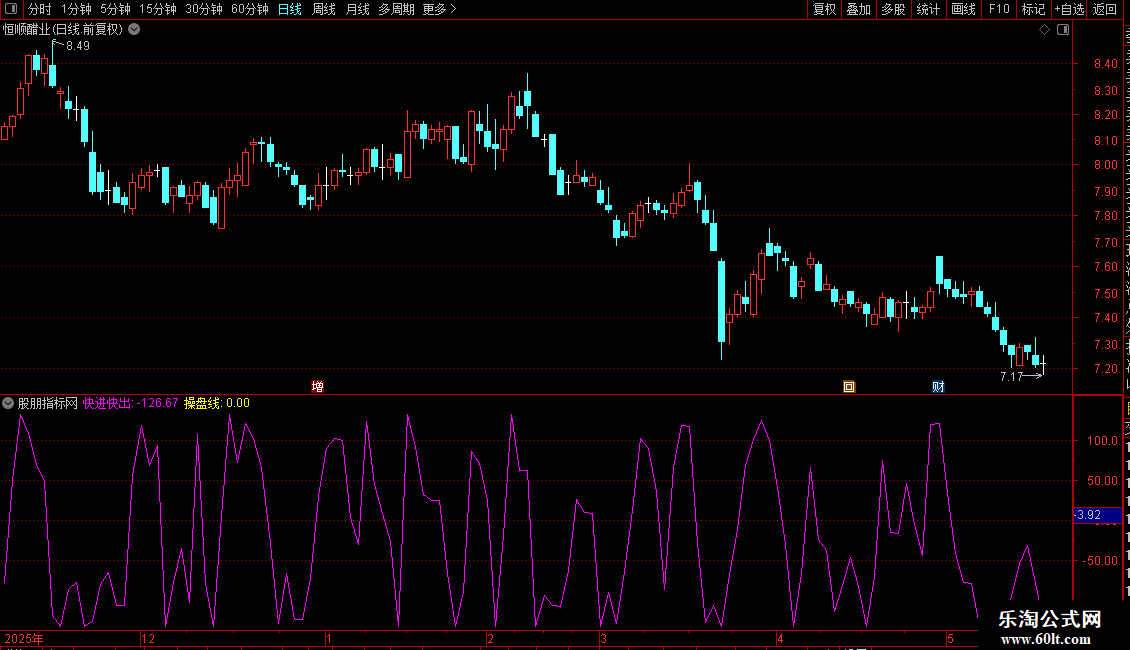Click the 返回 back button
The image size is (1130, 650).
pos(1104,9)
